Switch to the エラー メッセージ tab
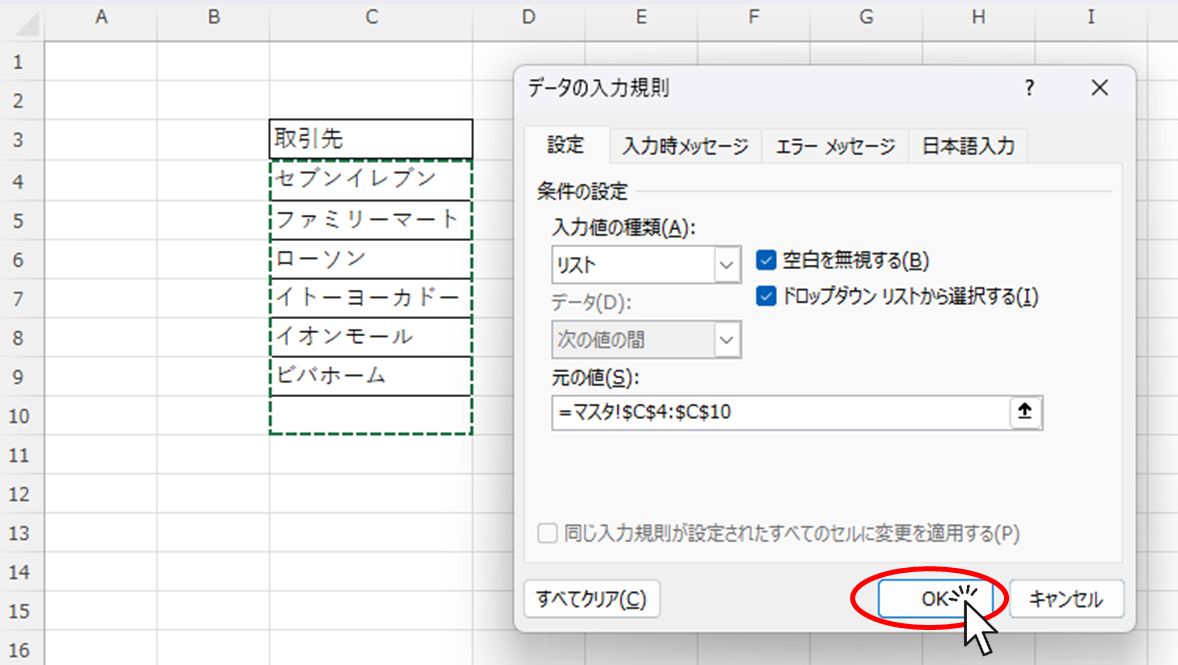Viewport: 1178px width, 665px height. coord(835,146)
